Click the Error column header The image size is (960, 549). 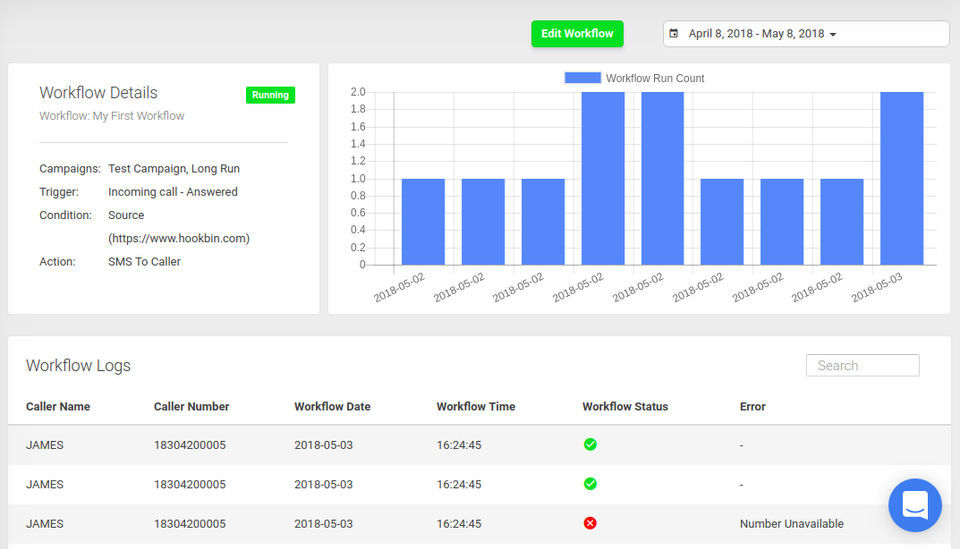click(752, 406)
